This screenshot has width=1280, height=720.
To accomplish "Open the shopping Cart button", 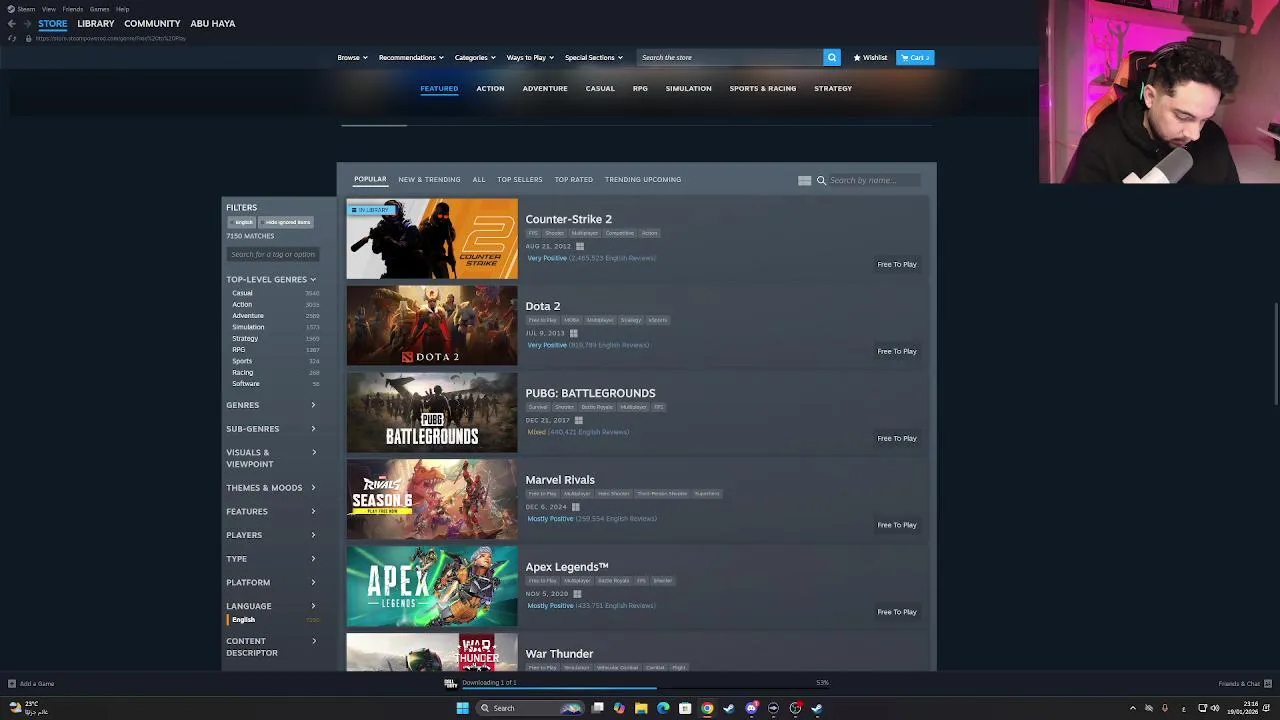I will 915,57.
